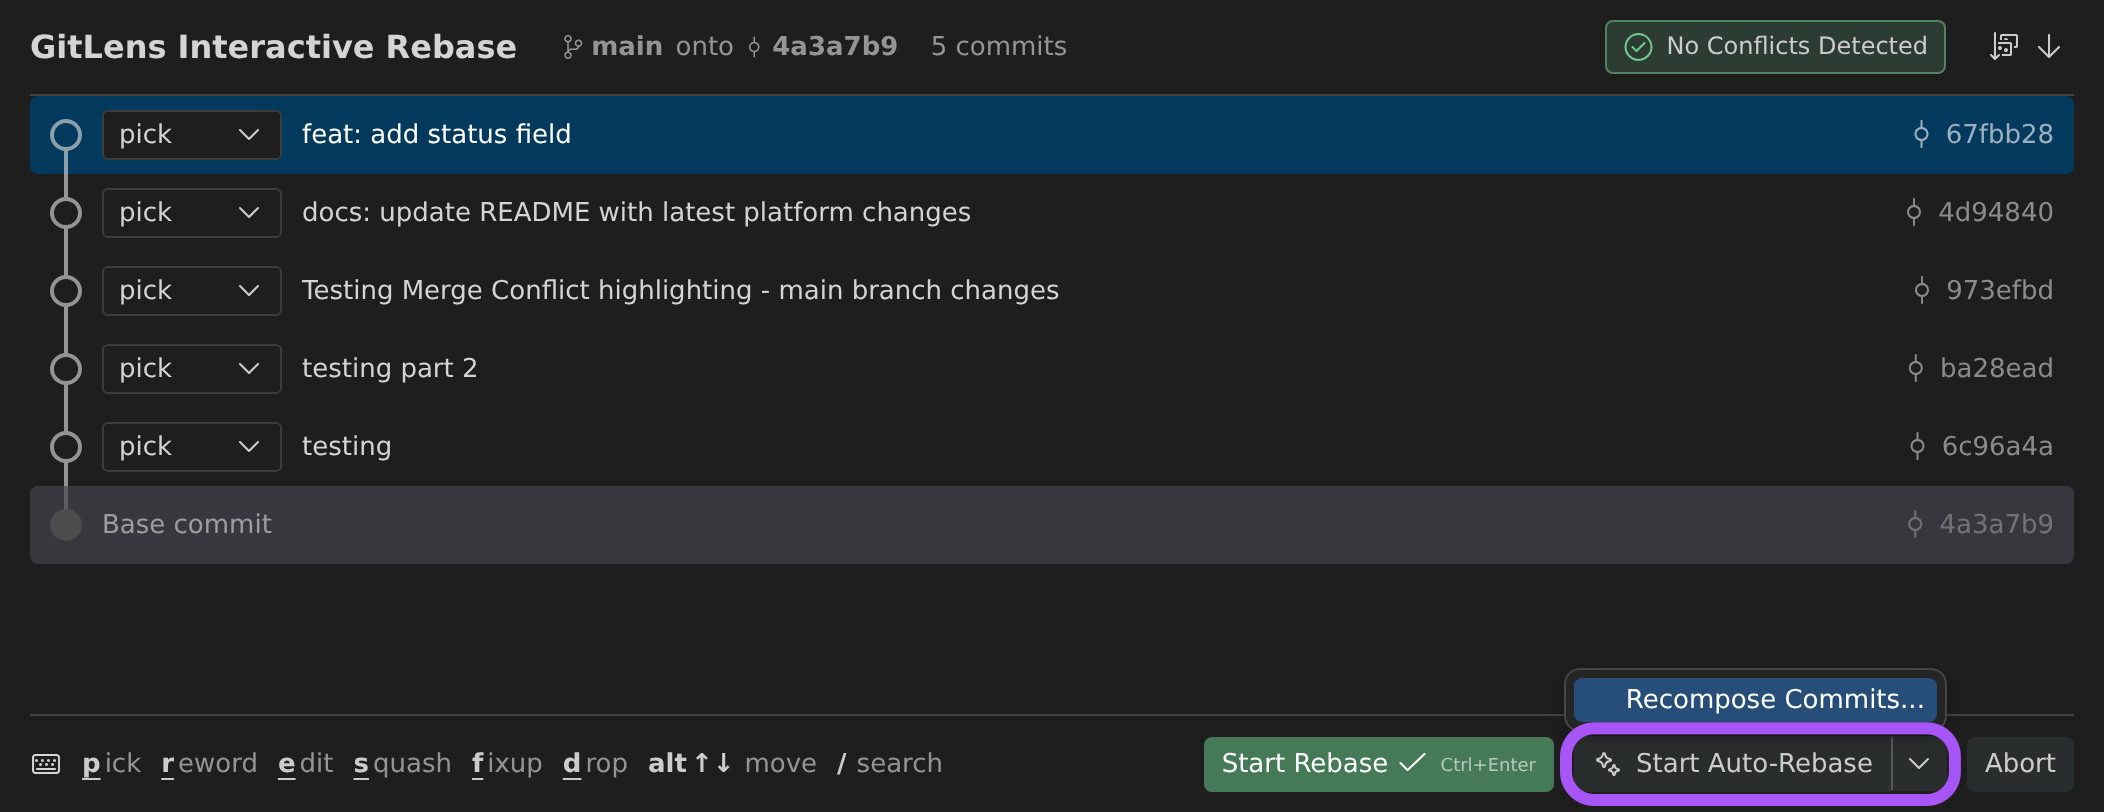Click commit node icon for 'feat: add status field'
The height and width of the screenshot is (812, 2104).
tap(66, 134)
